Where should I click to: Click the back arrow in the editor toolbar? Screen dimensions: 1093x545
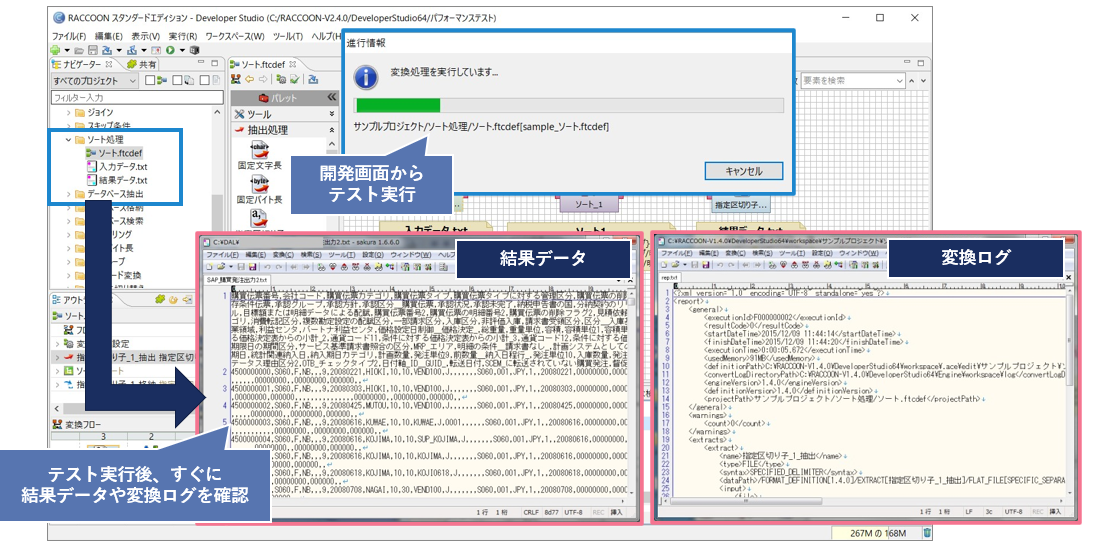[252, 80]
